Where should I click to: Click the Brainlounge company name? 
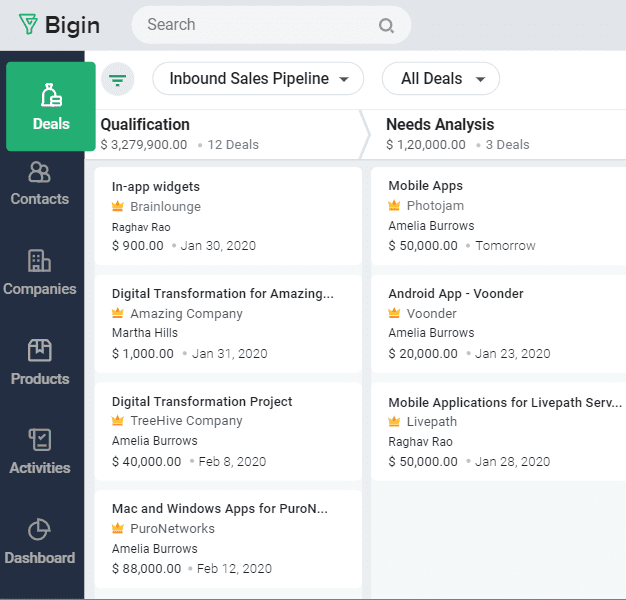coord(166,206)
